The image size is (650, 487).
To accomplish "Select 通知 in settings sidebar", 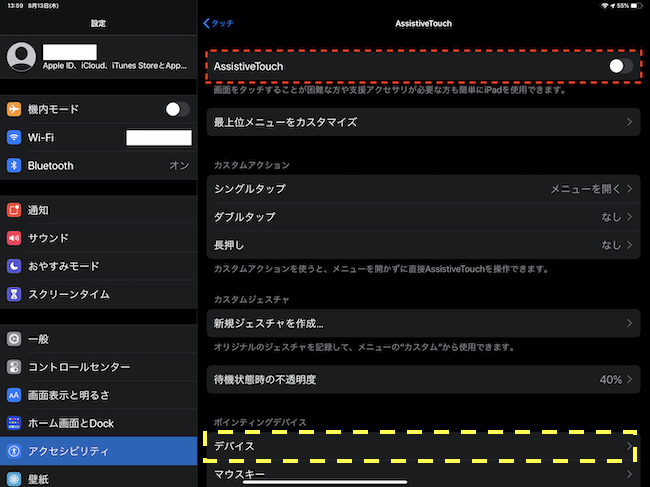I will tap(99, 210).
